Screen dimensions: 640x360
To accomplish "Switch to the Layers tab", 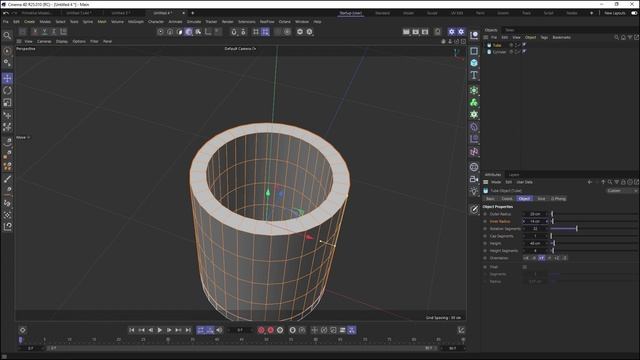I will 514,175.
